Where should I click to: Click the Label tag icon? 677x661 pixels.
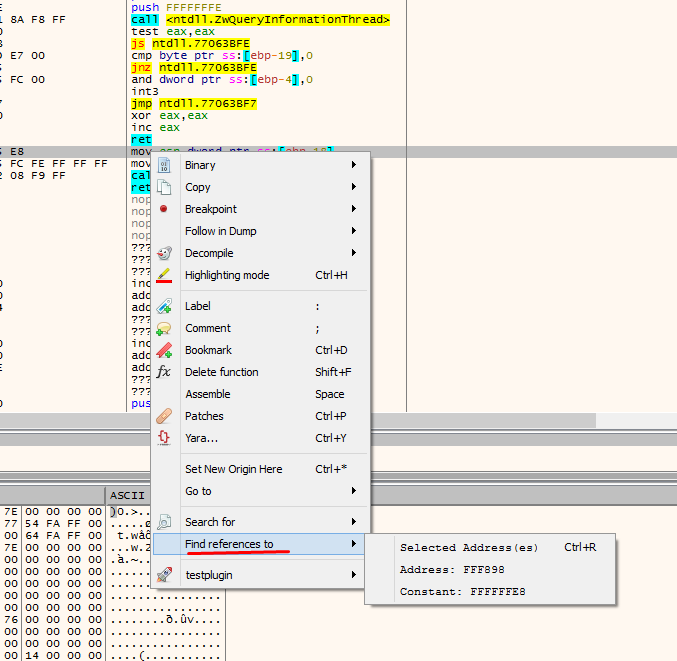click(165, 306)
